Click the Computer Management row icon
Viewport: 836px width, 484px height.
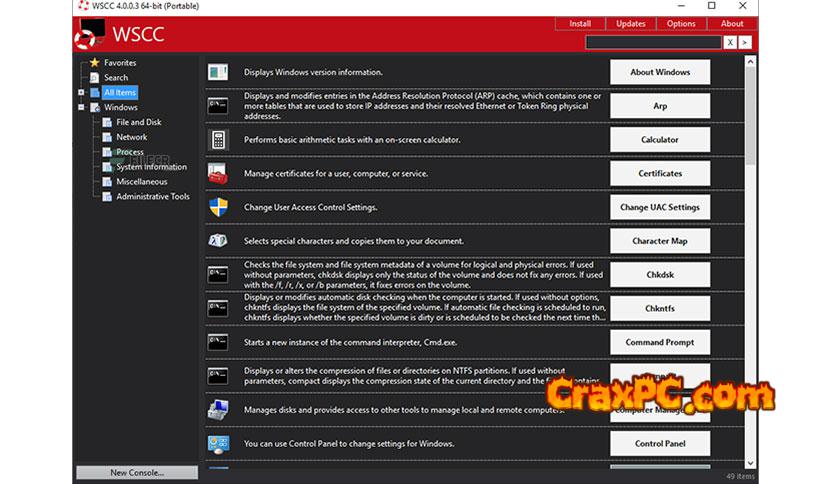coord(218,409)
